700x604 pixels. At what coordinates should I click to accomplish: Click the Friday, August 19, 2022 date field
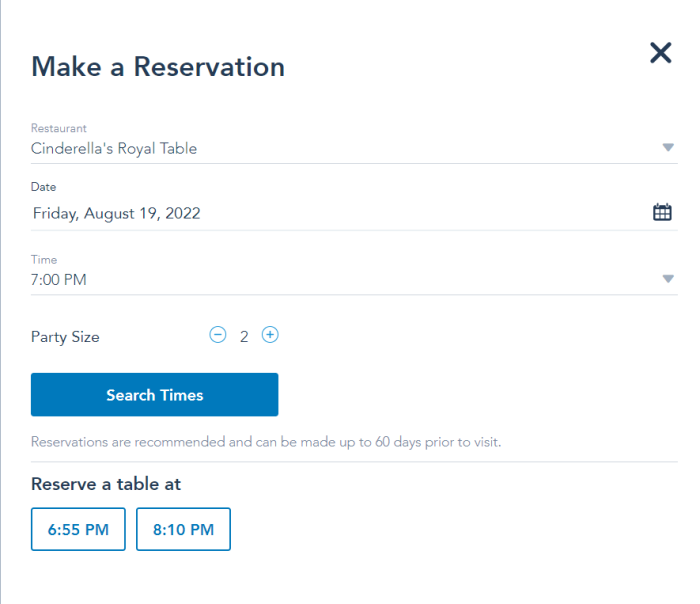(x=354, y=213)
